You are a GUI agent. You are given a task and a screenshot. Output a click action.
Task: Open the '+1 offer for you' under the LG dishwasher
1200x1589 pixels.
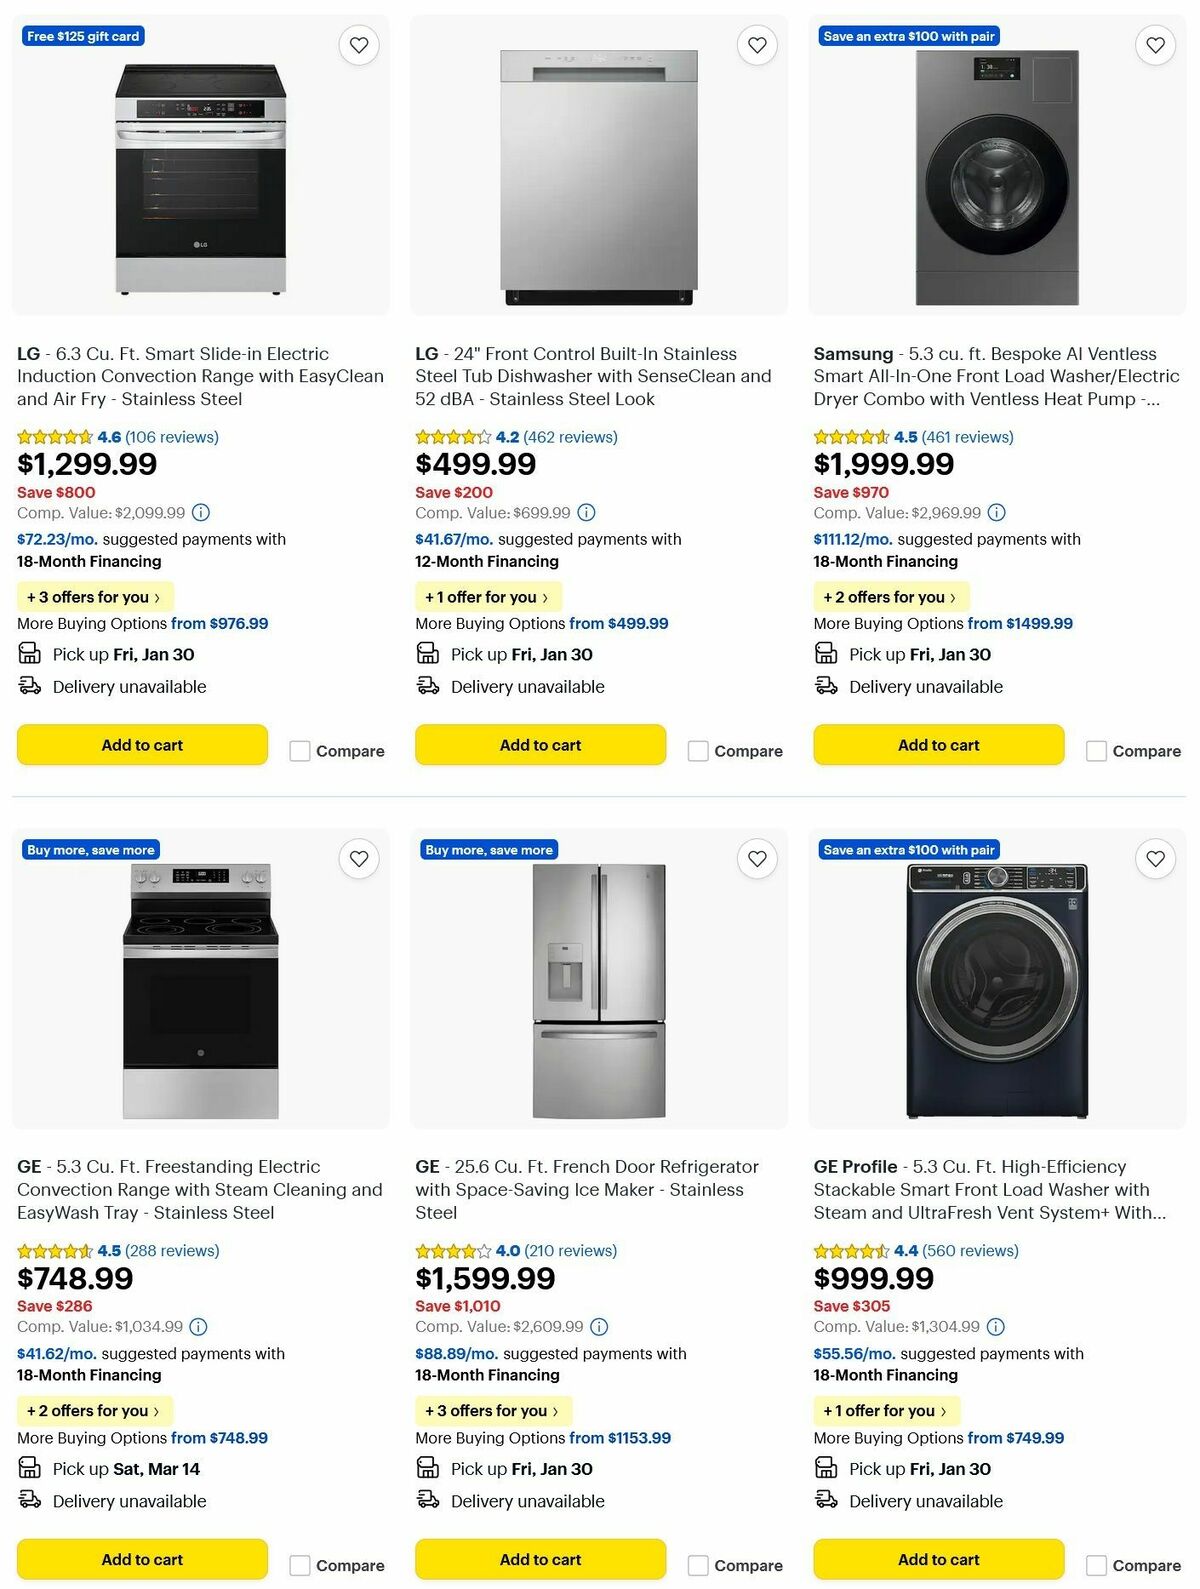click(x=487, y=597)
